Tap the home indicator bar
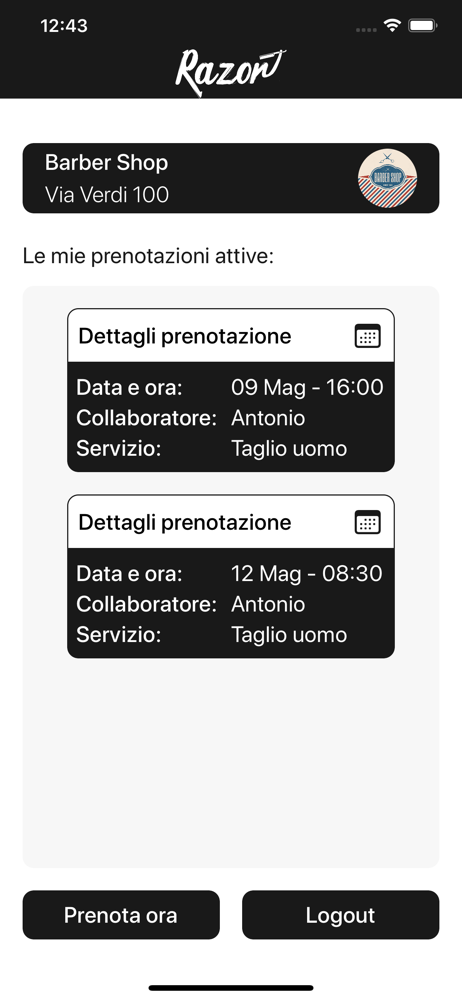This screenshot has width=462, height=1000. click(231, 988)
